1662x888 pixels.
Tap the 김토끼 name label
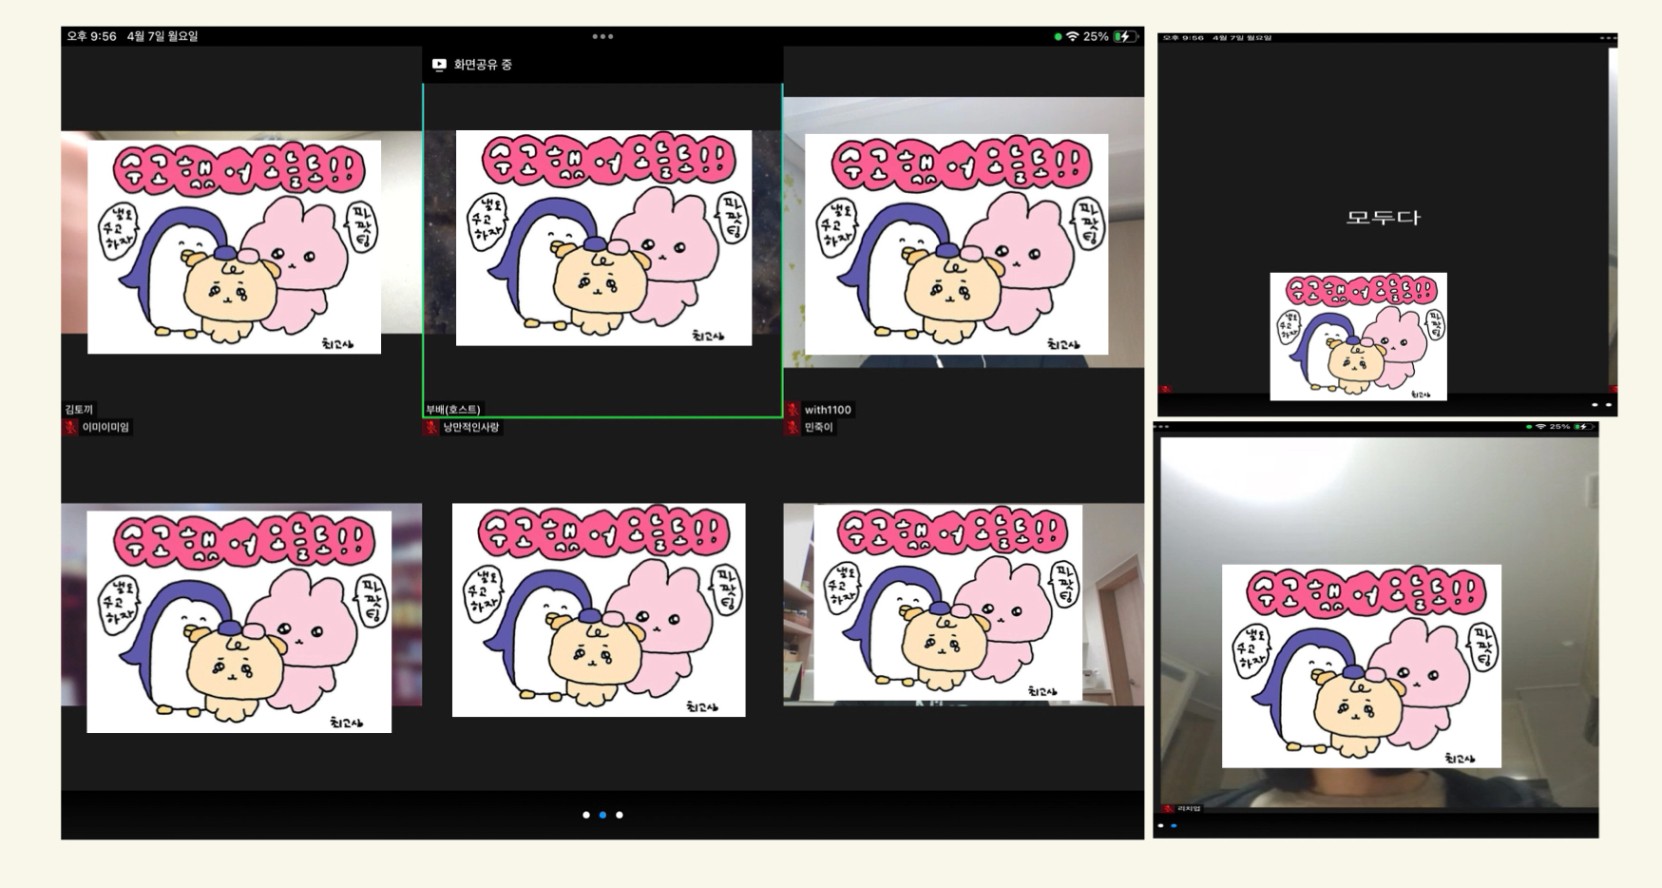click(x=79, y=409)
